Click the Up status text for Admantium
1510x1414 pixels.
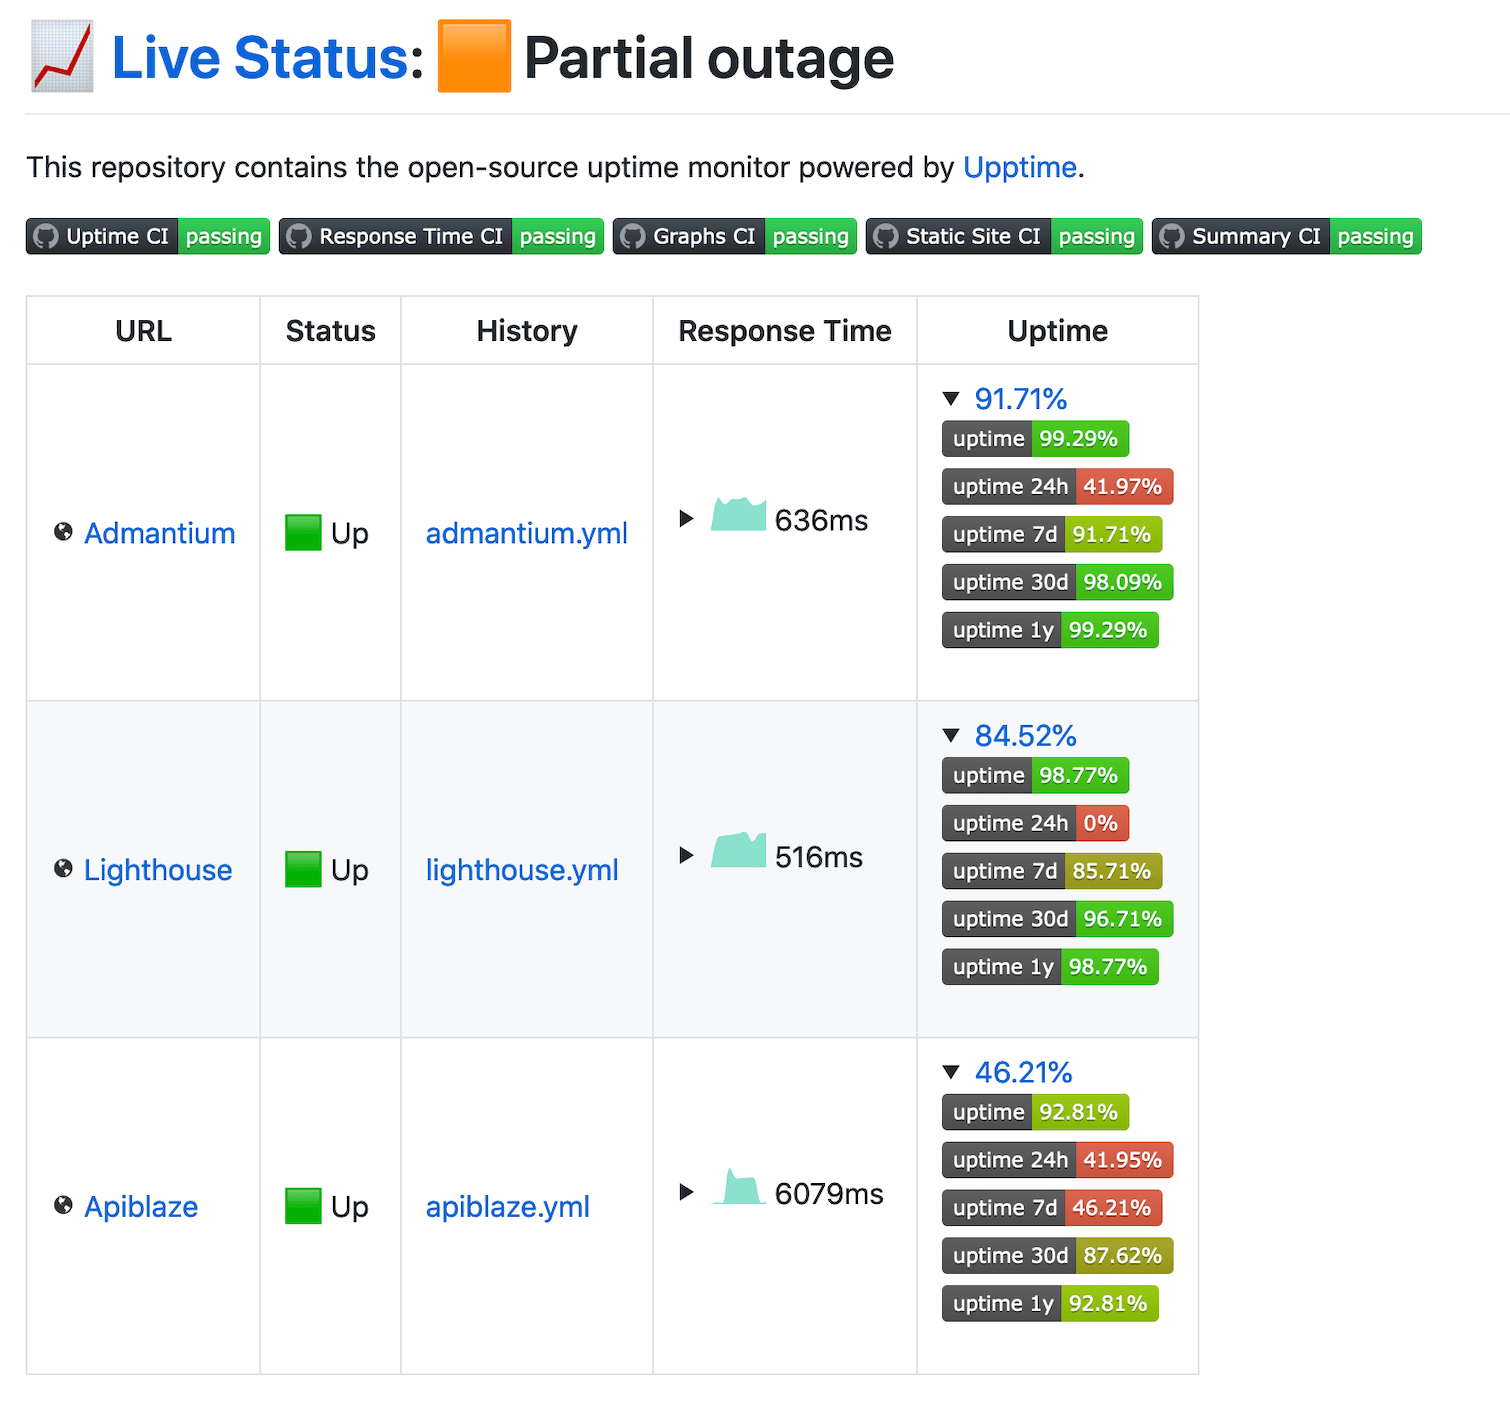(x=350, y=534)
